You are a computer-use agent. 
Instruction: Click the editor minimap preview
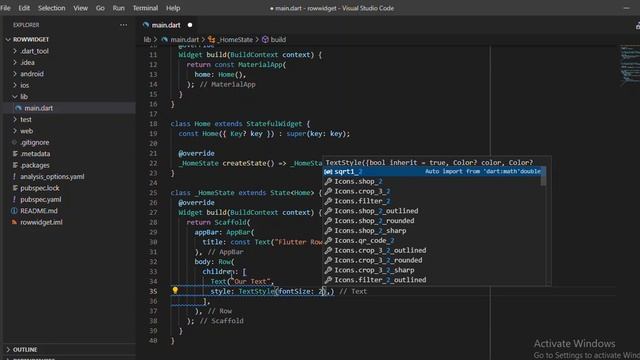[x=629, y=65]
